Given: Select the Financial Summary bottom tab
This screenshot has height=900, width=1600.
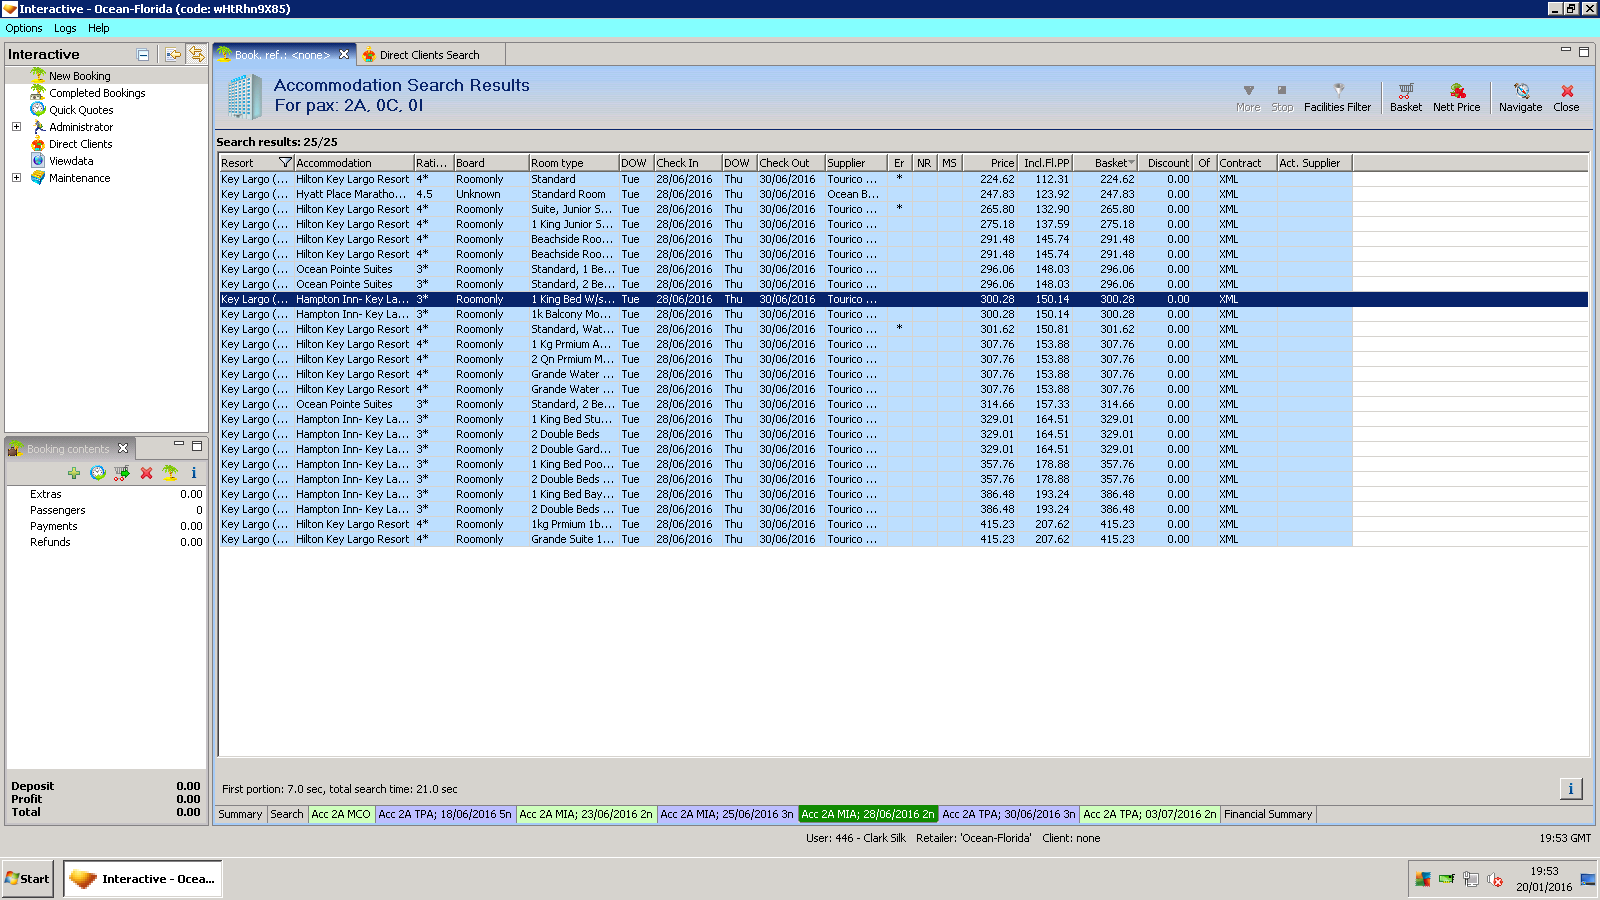Looking at the screenshot, I should 1267,814.
